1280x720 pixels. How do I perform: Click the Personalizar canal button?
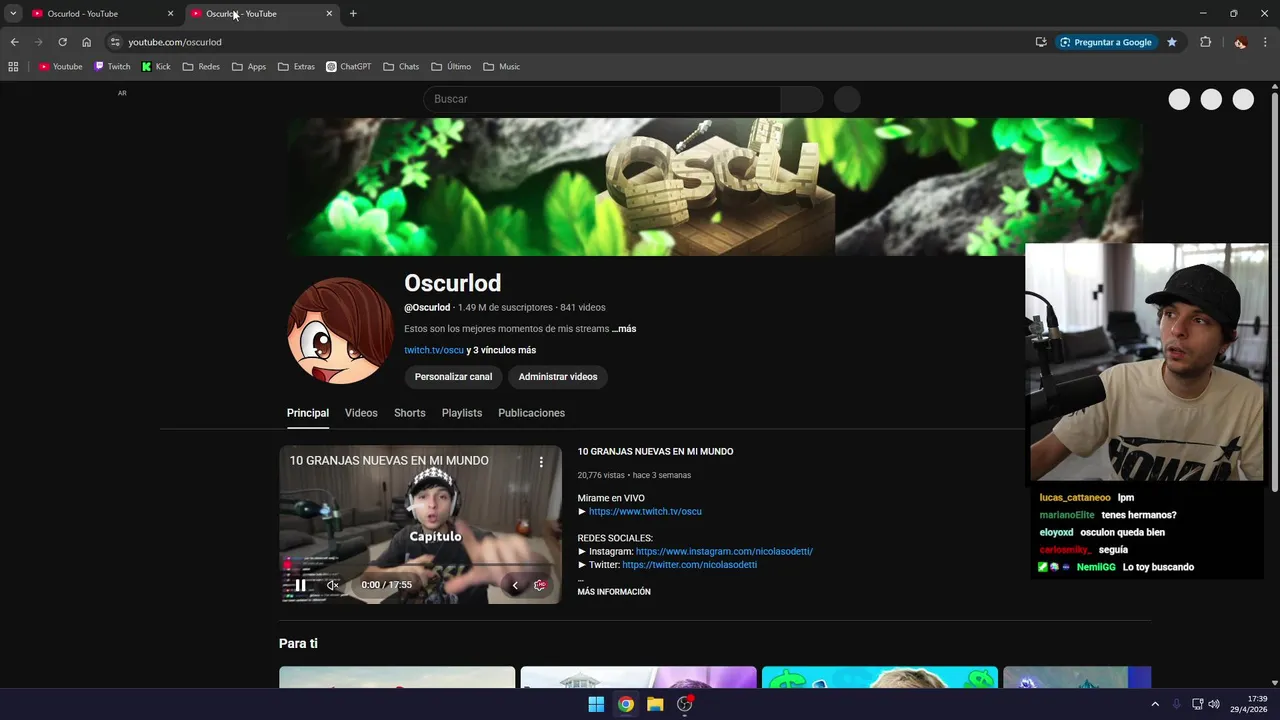(x=453, y=377)
